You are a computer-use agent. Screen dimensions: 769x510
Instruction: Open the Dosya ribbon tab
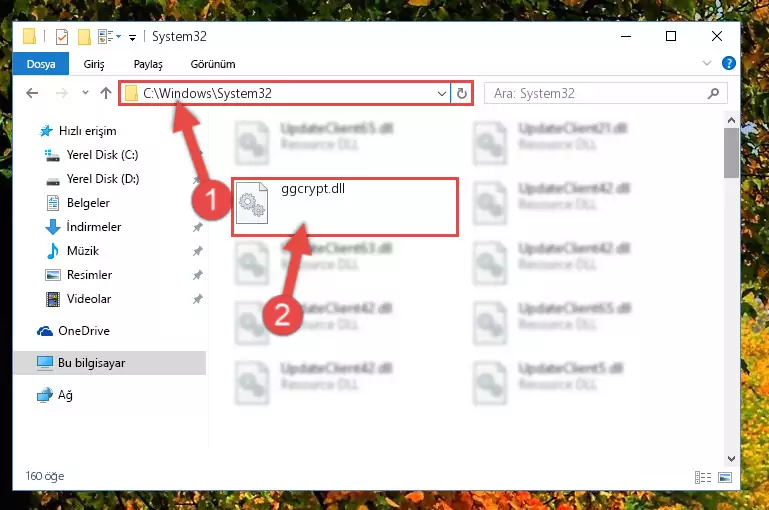[x=41, y=64]
